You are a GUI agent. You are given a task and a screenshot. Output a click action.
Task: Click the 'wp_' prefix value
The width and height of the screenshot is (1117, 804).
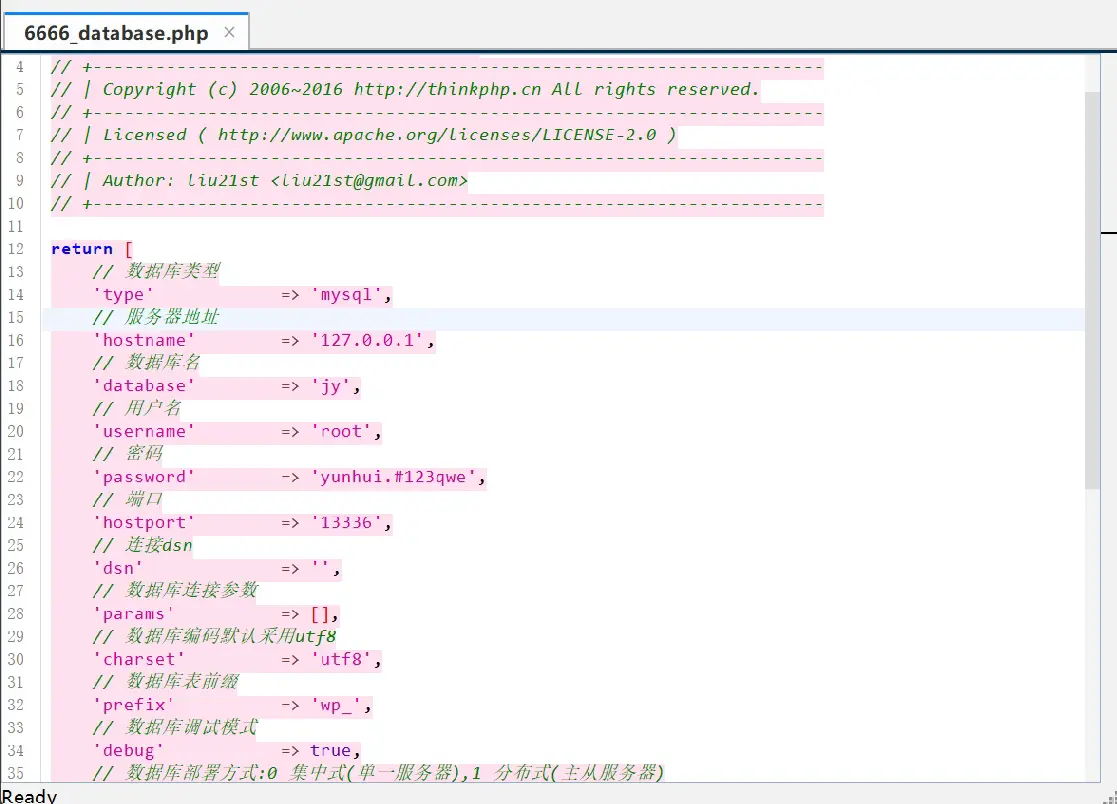(336, 705)
